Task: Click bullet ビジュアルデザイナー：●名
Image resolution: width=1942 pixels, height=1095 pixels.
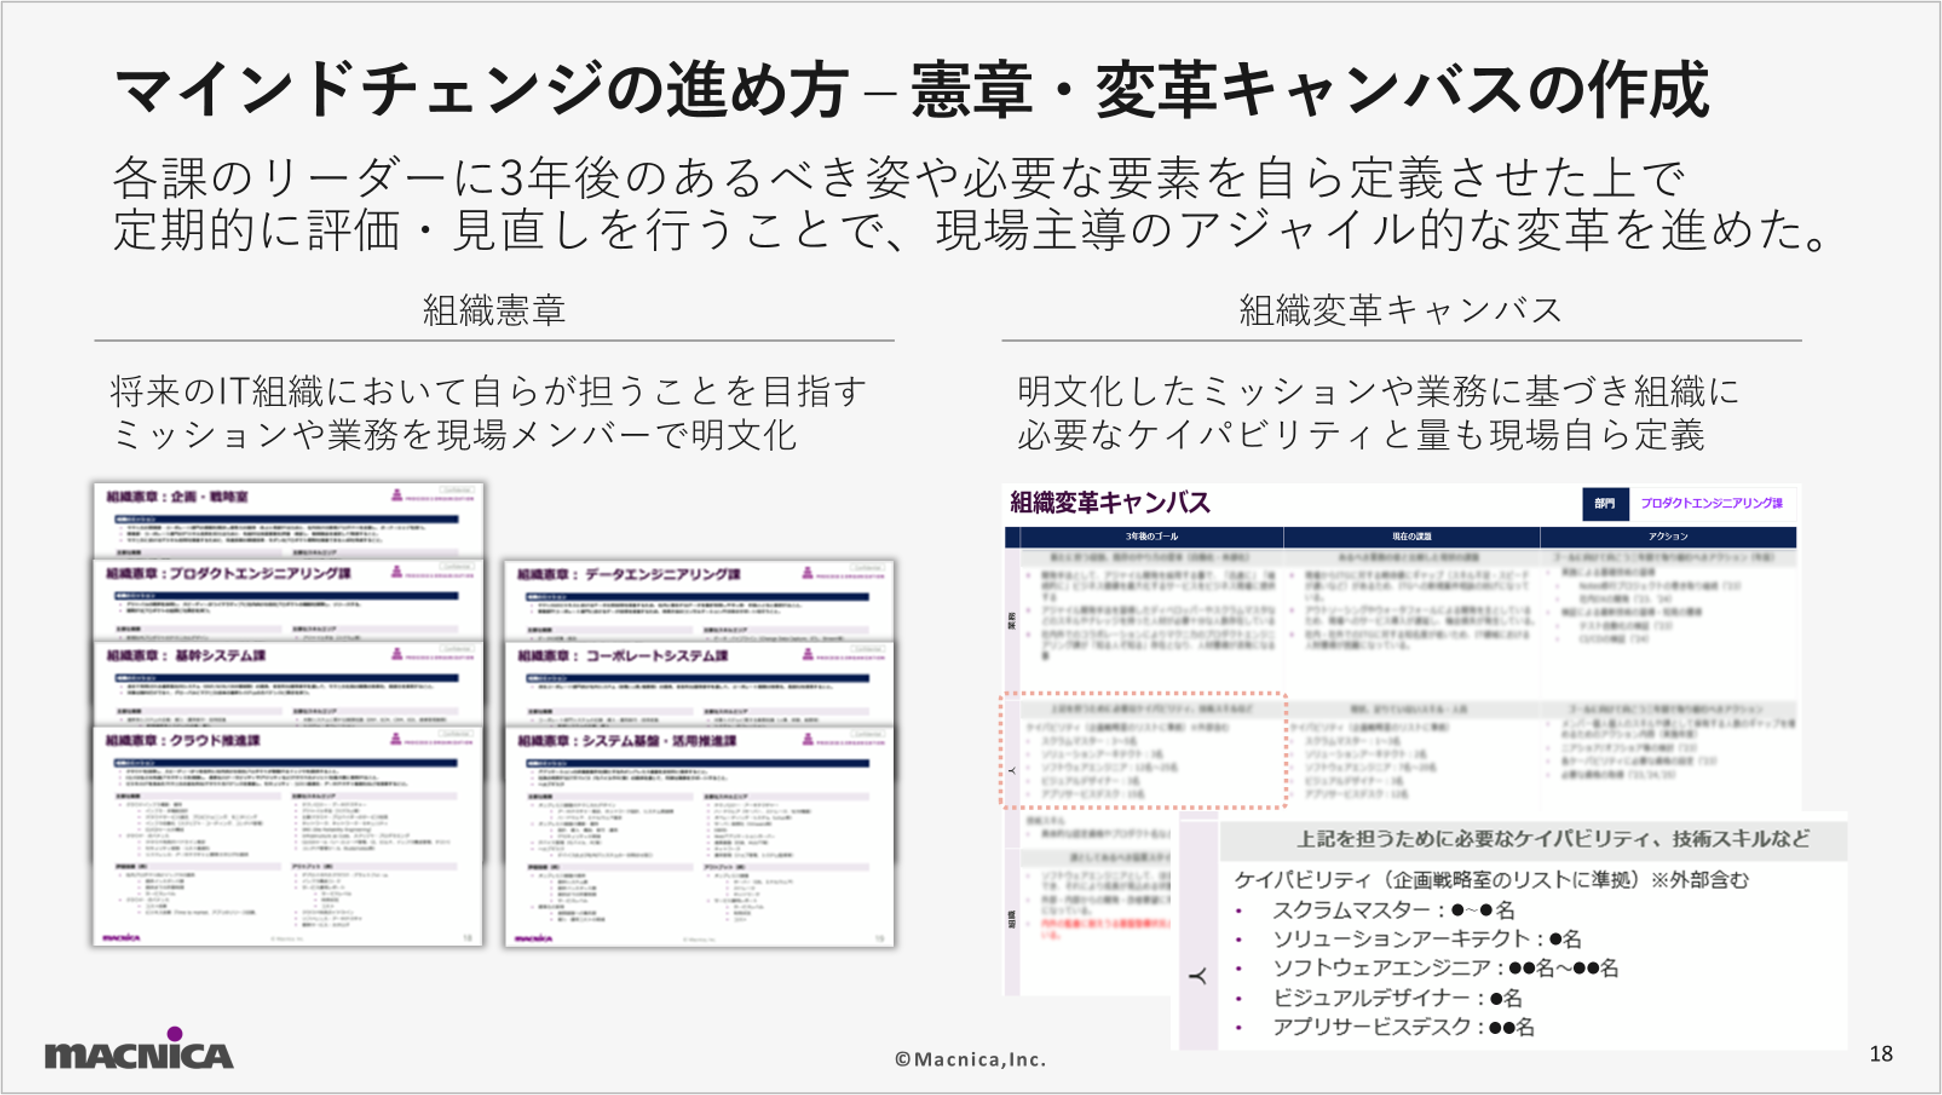Action: tap(1397, 998)
